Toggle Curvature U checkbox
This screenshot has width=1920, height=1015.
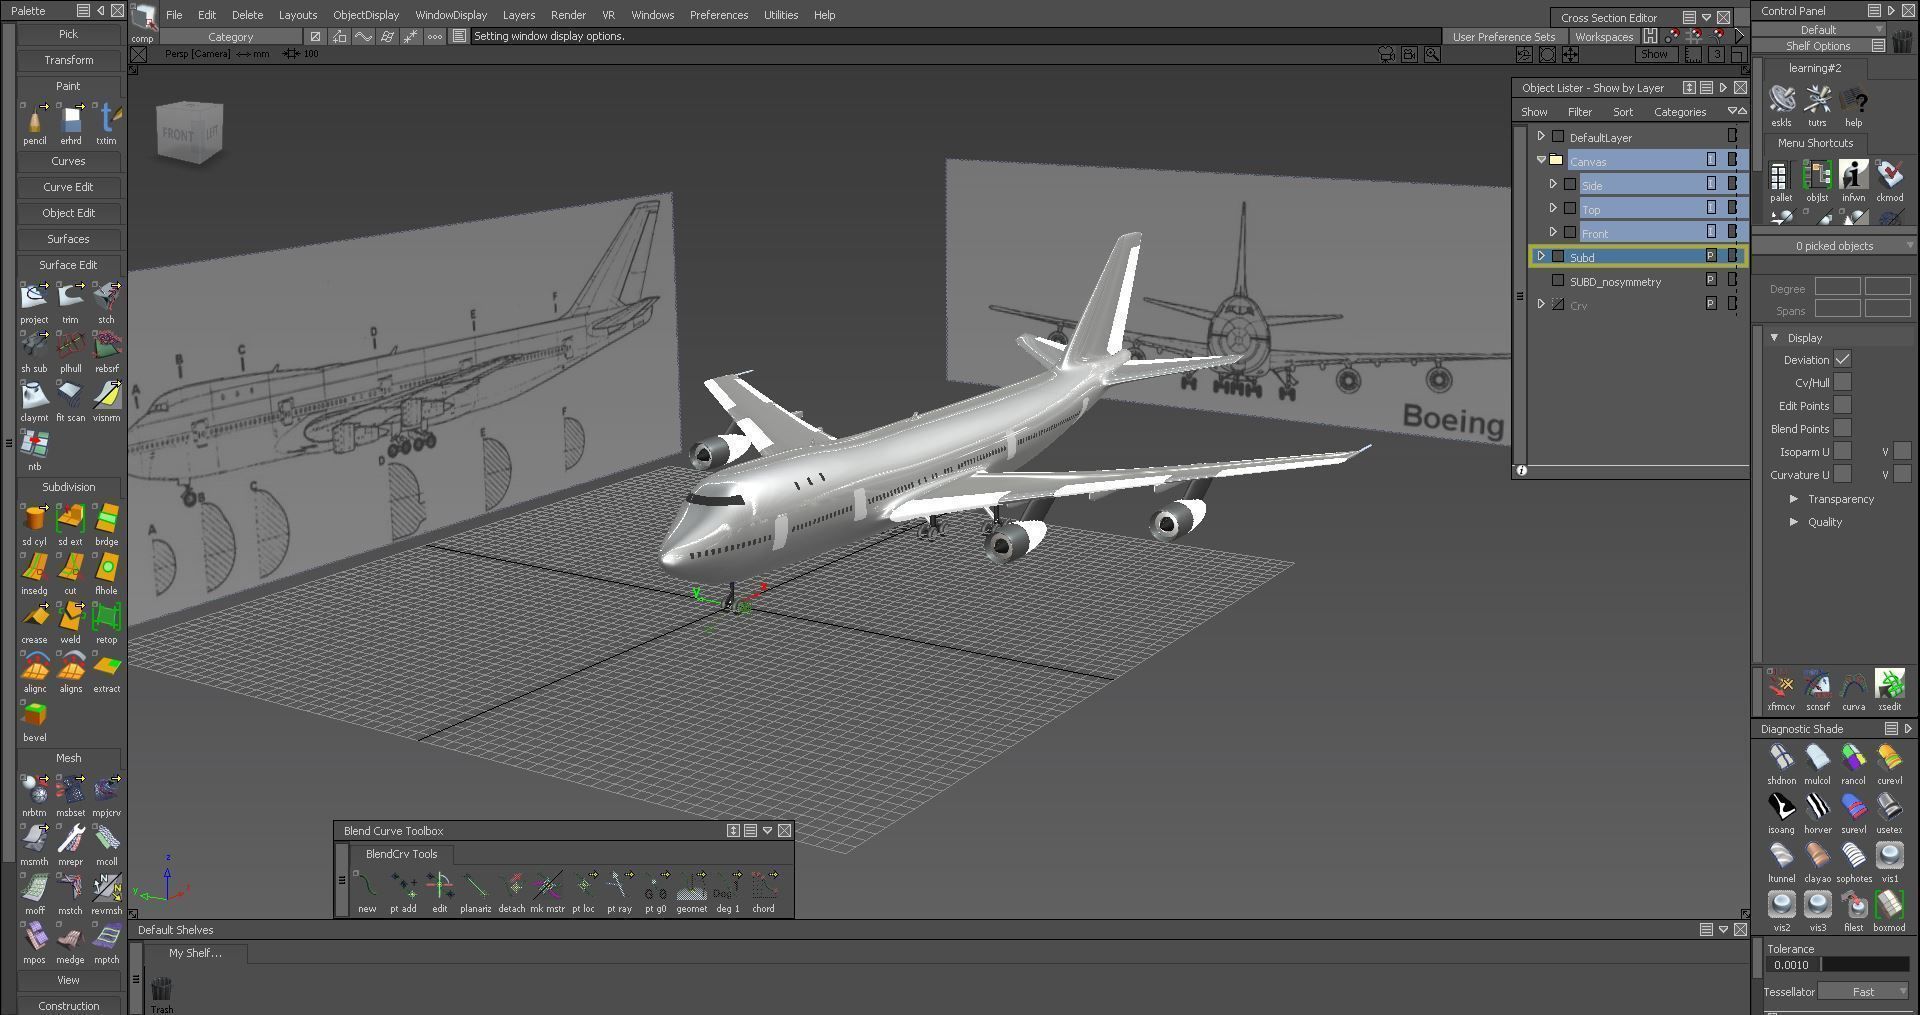[1842, 474]
